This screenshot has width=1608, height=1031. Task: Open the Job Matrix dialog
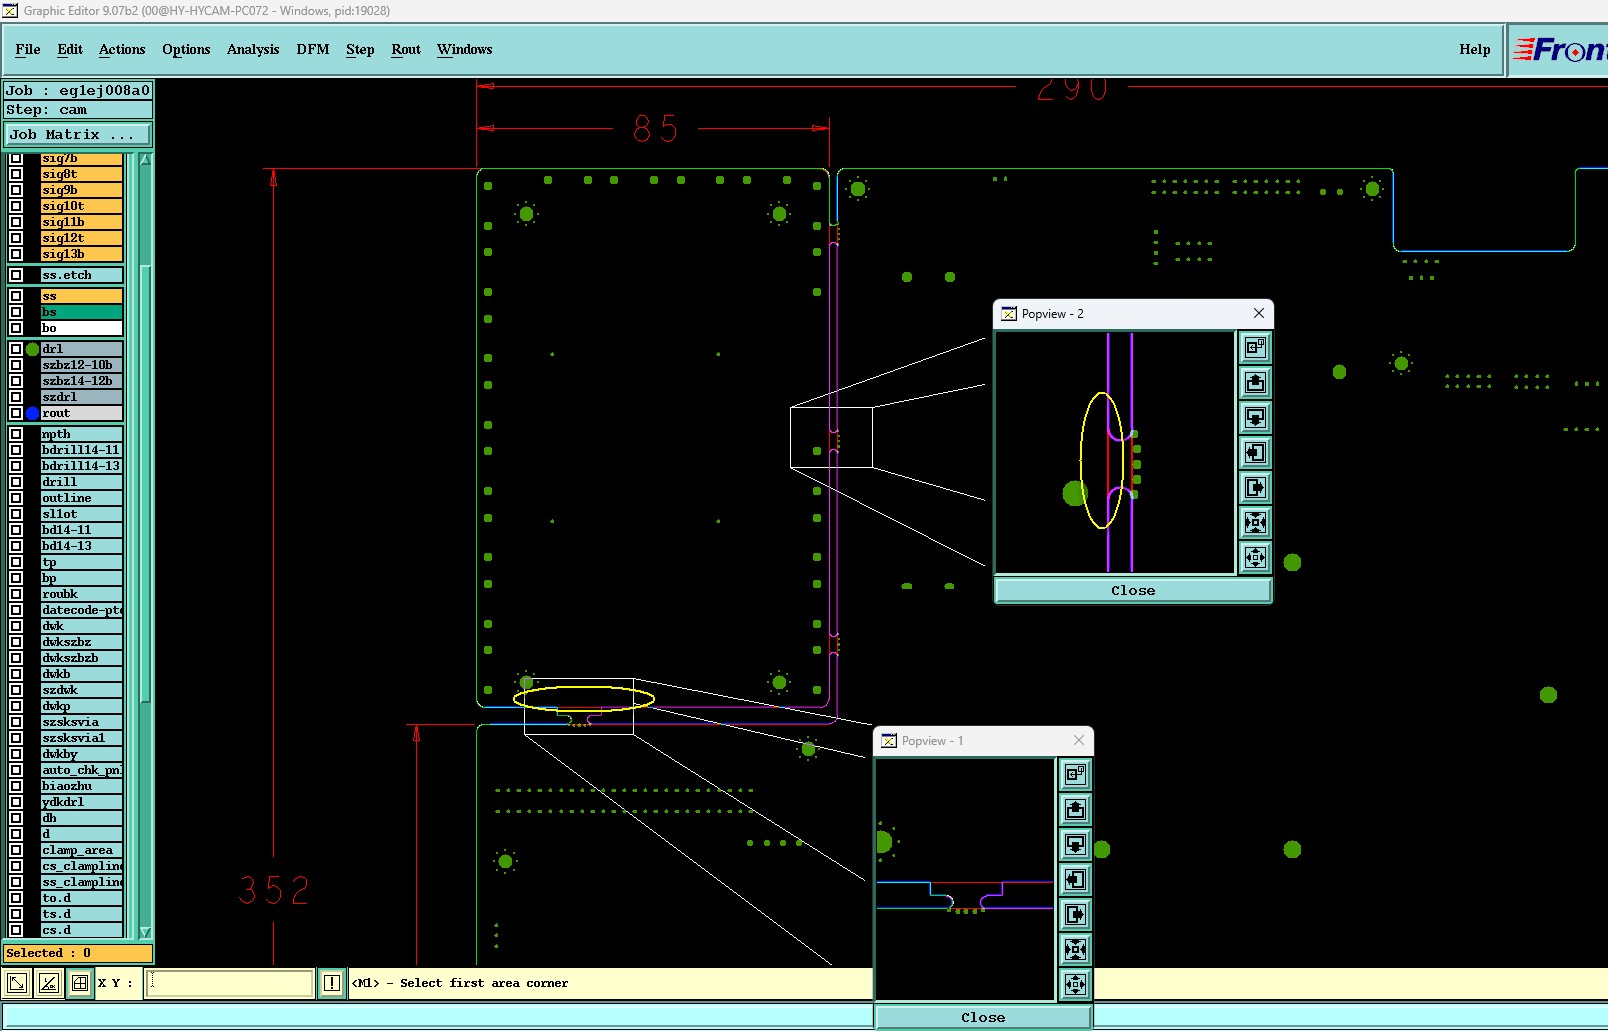[x=78, y=134]
